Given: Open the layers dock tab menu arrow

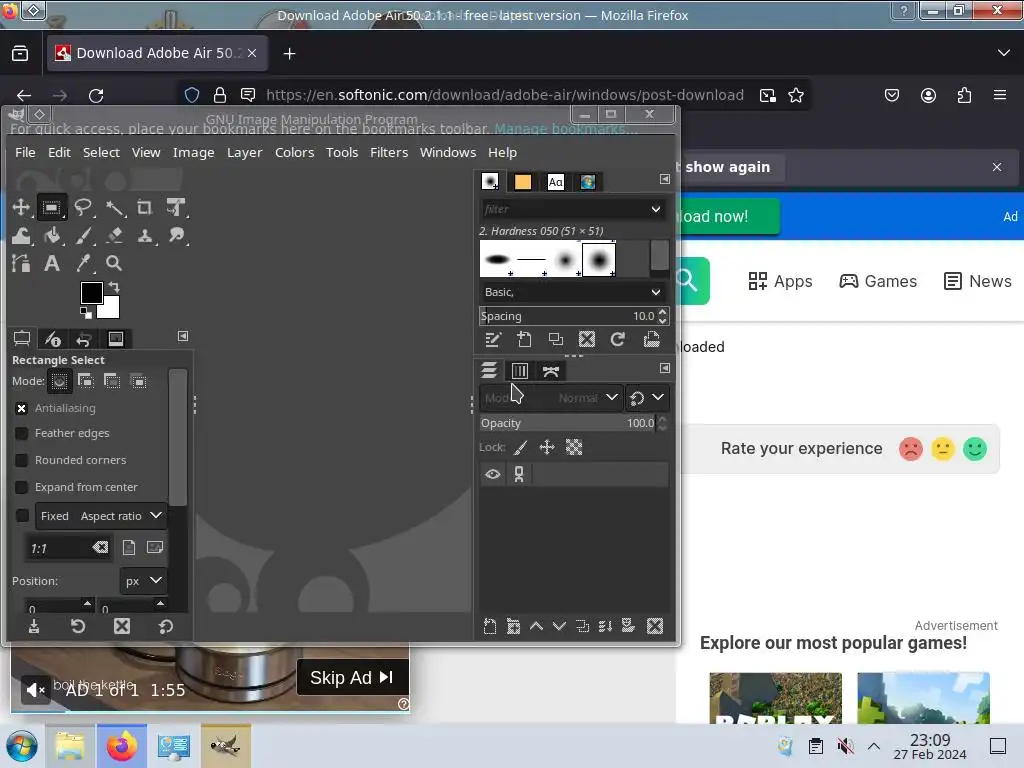Looking at the screenshot, I should [665, 368].
